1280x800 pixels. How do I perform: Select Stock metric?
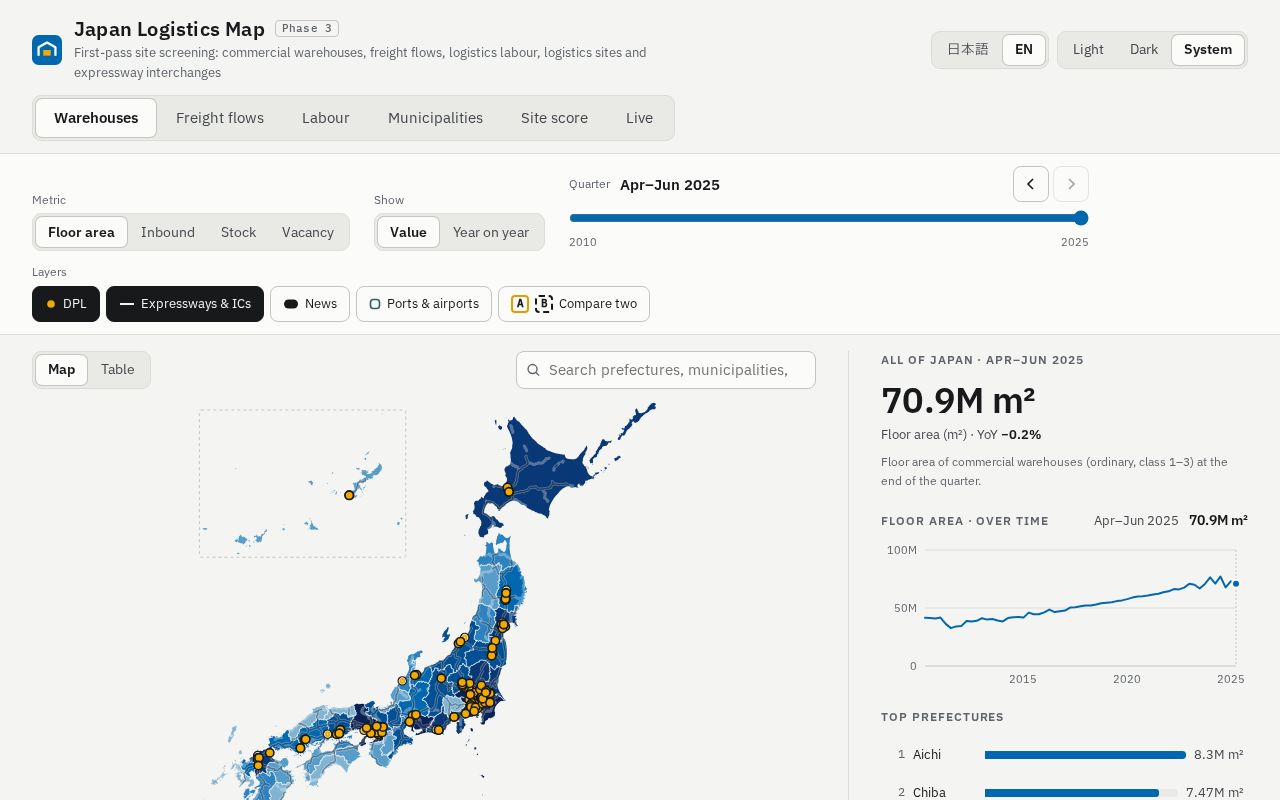239,232
